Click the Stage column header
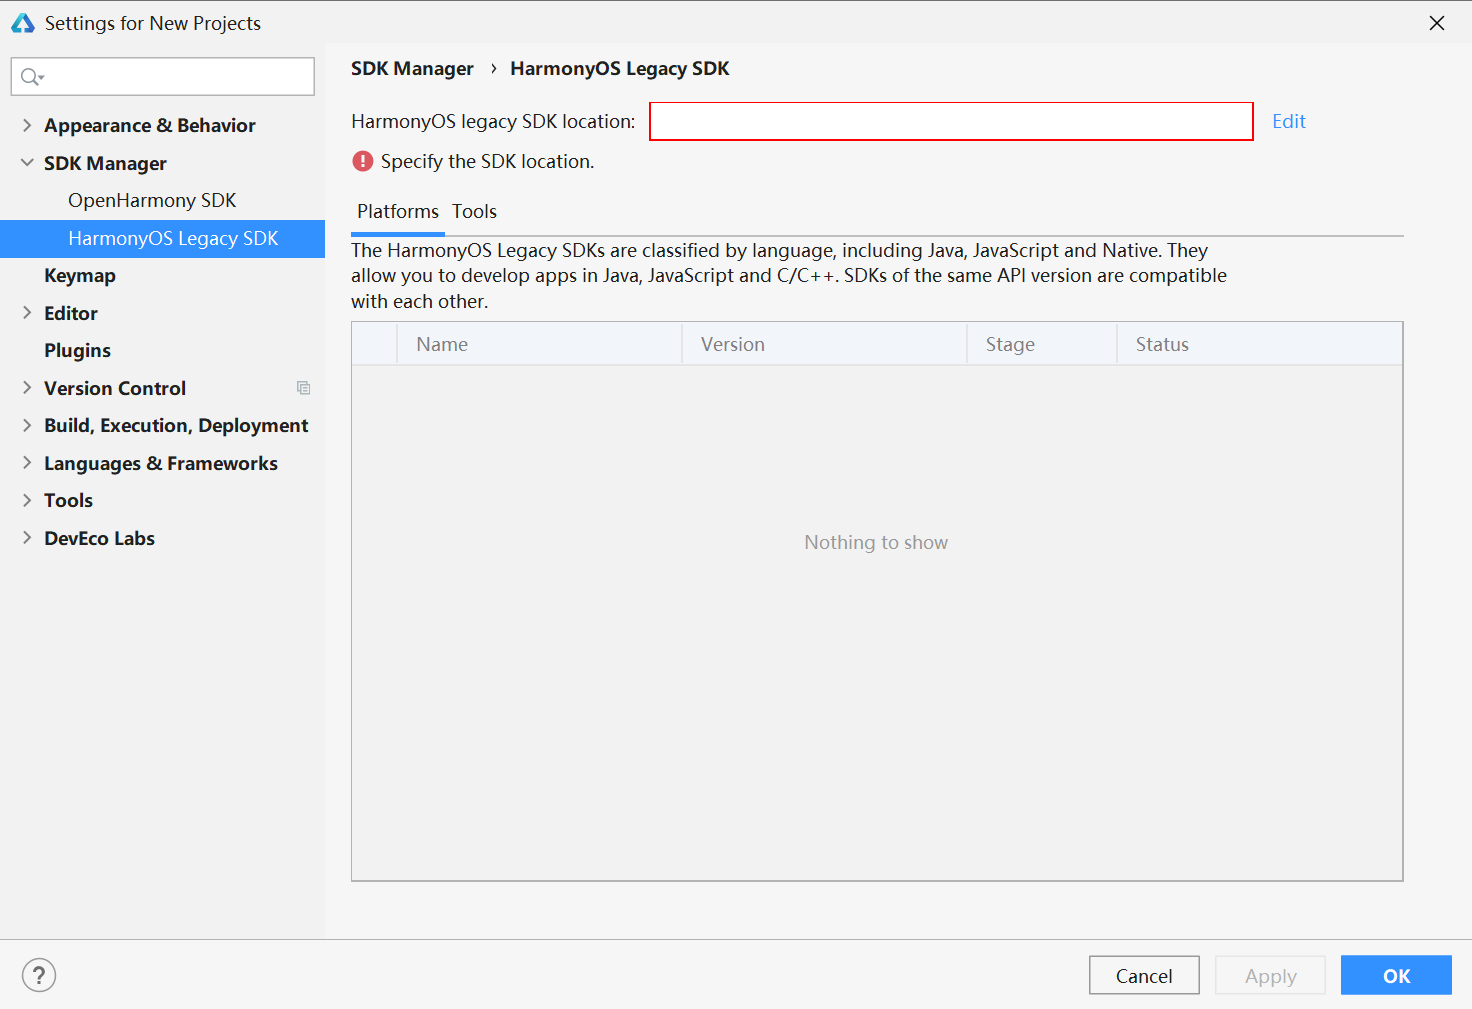 tap(1042, 344)
